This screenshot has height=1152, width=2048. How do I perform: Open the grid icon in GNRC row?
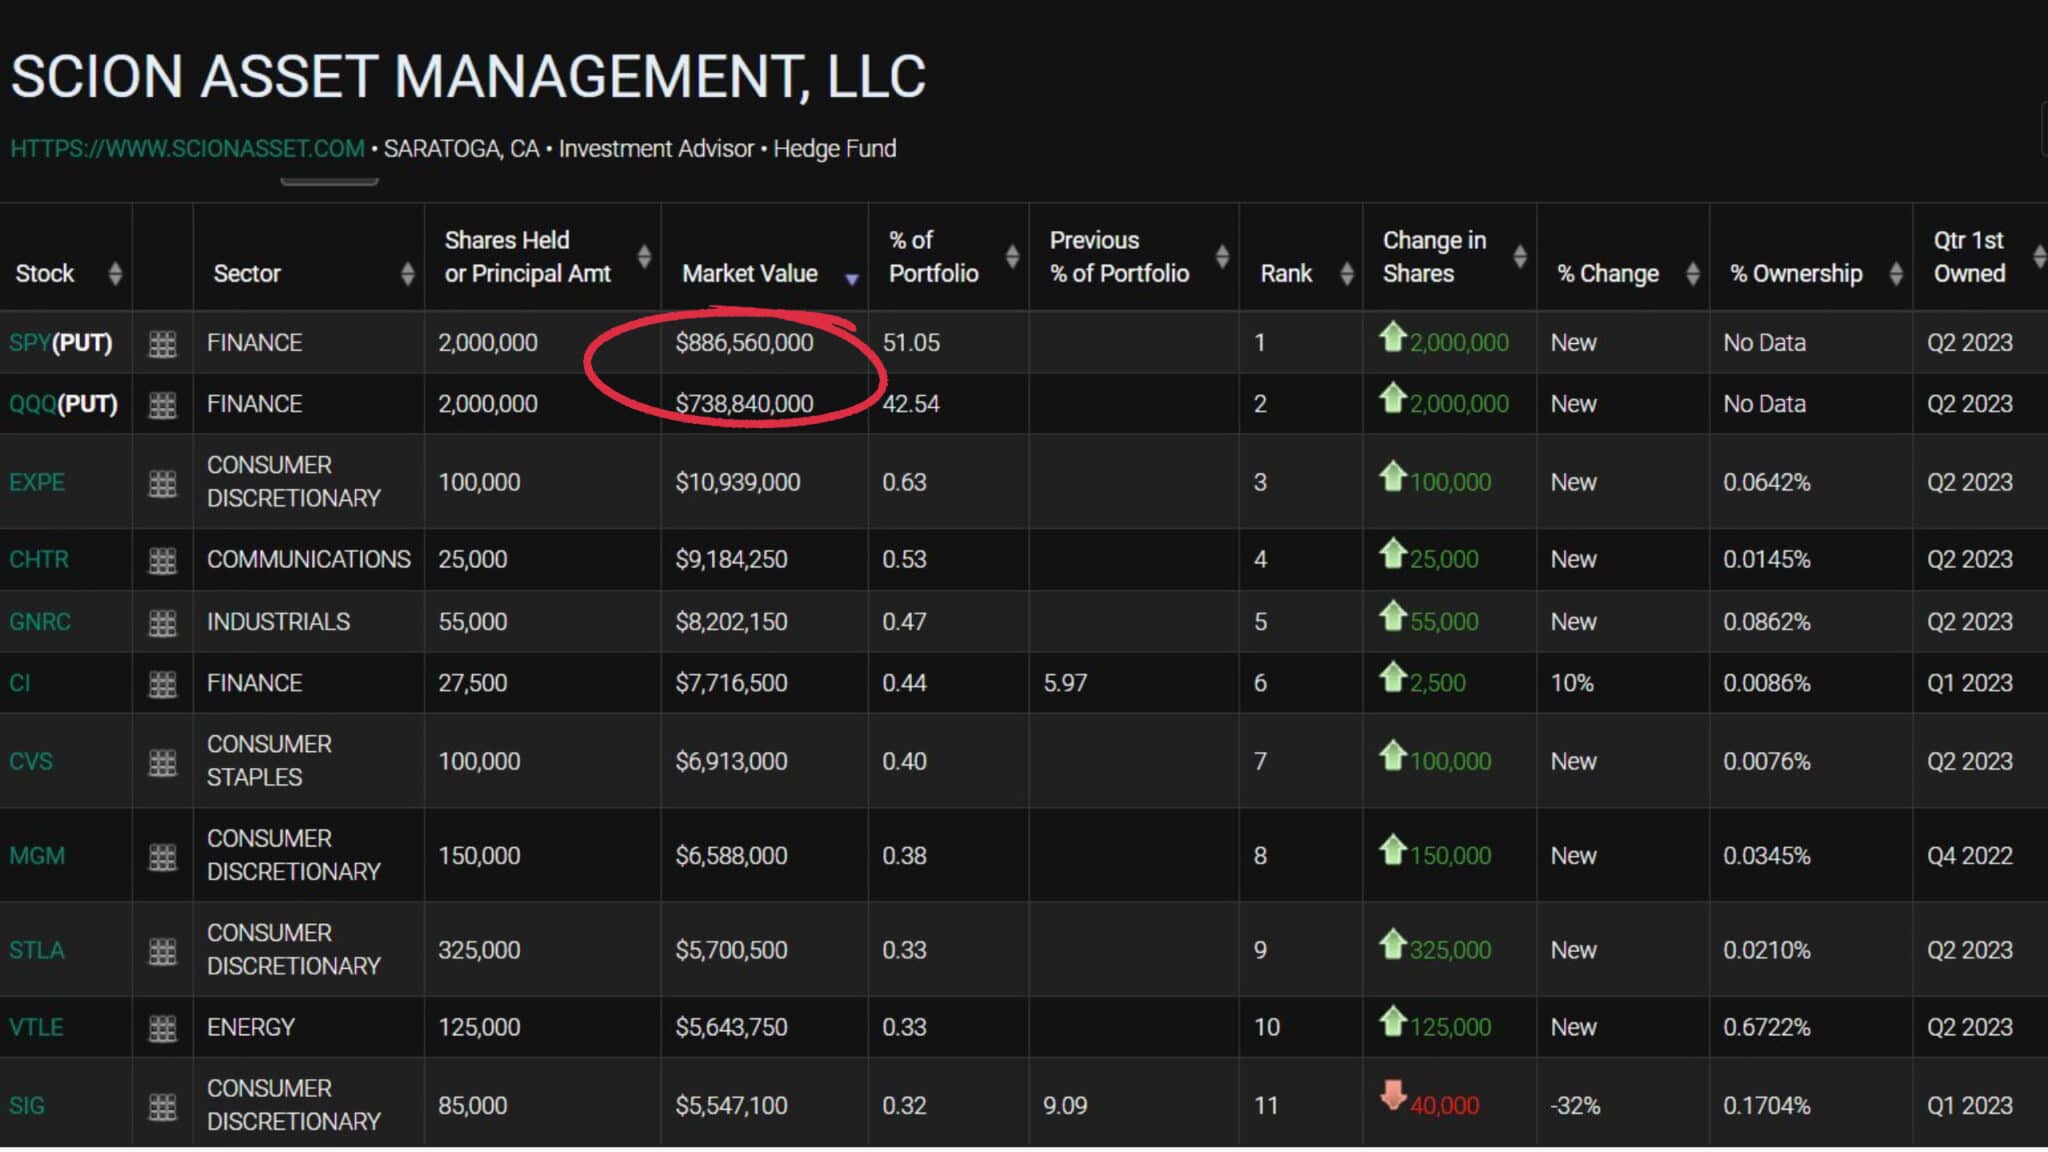point(162,623)
